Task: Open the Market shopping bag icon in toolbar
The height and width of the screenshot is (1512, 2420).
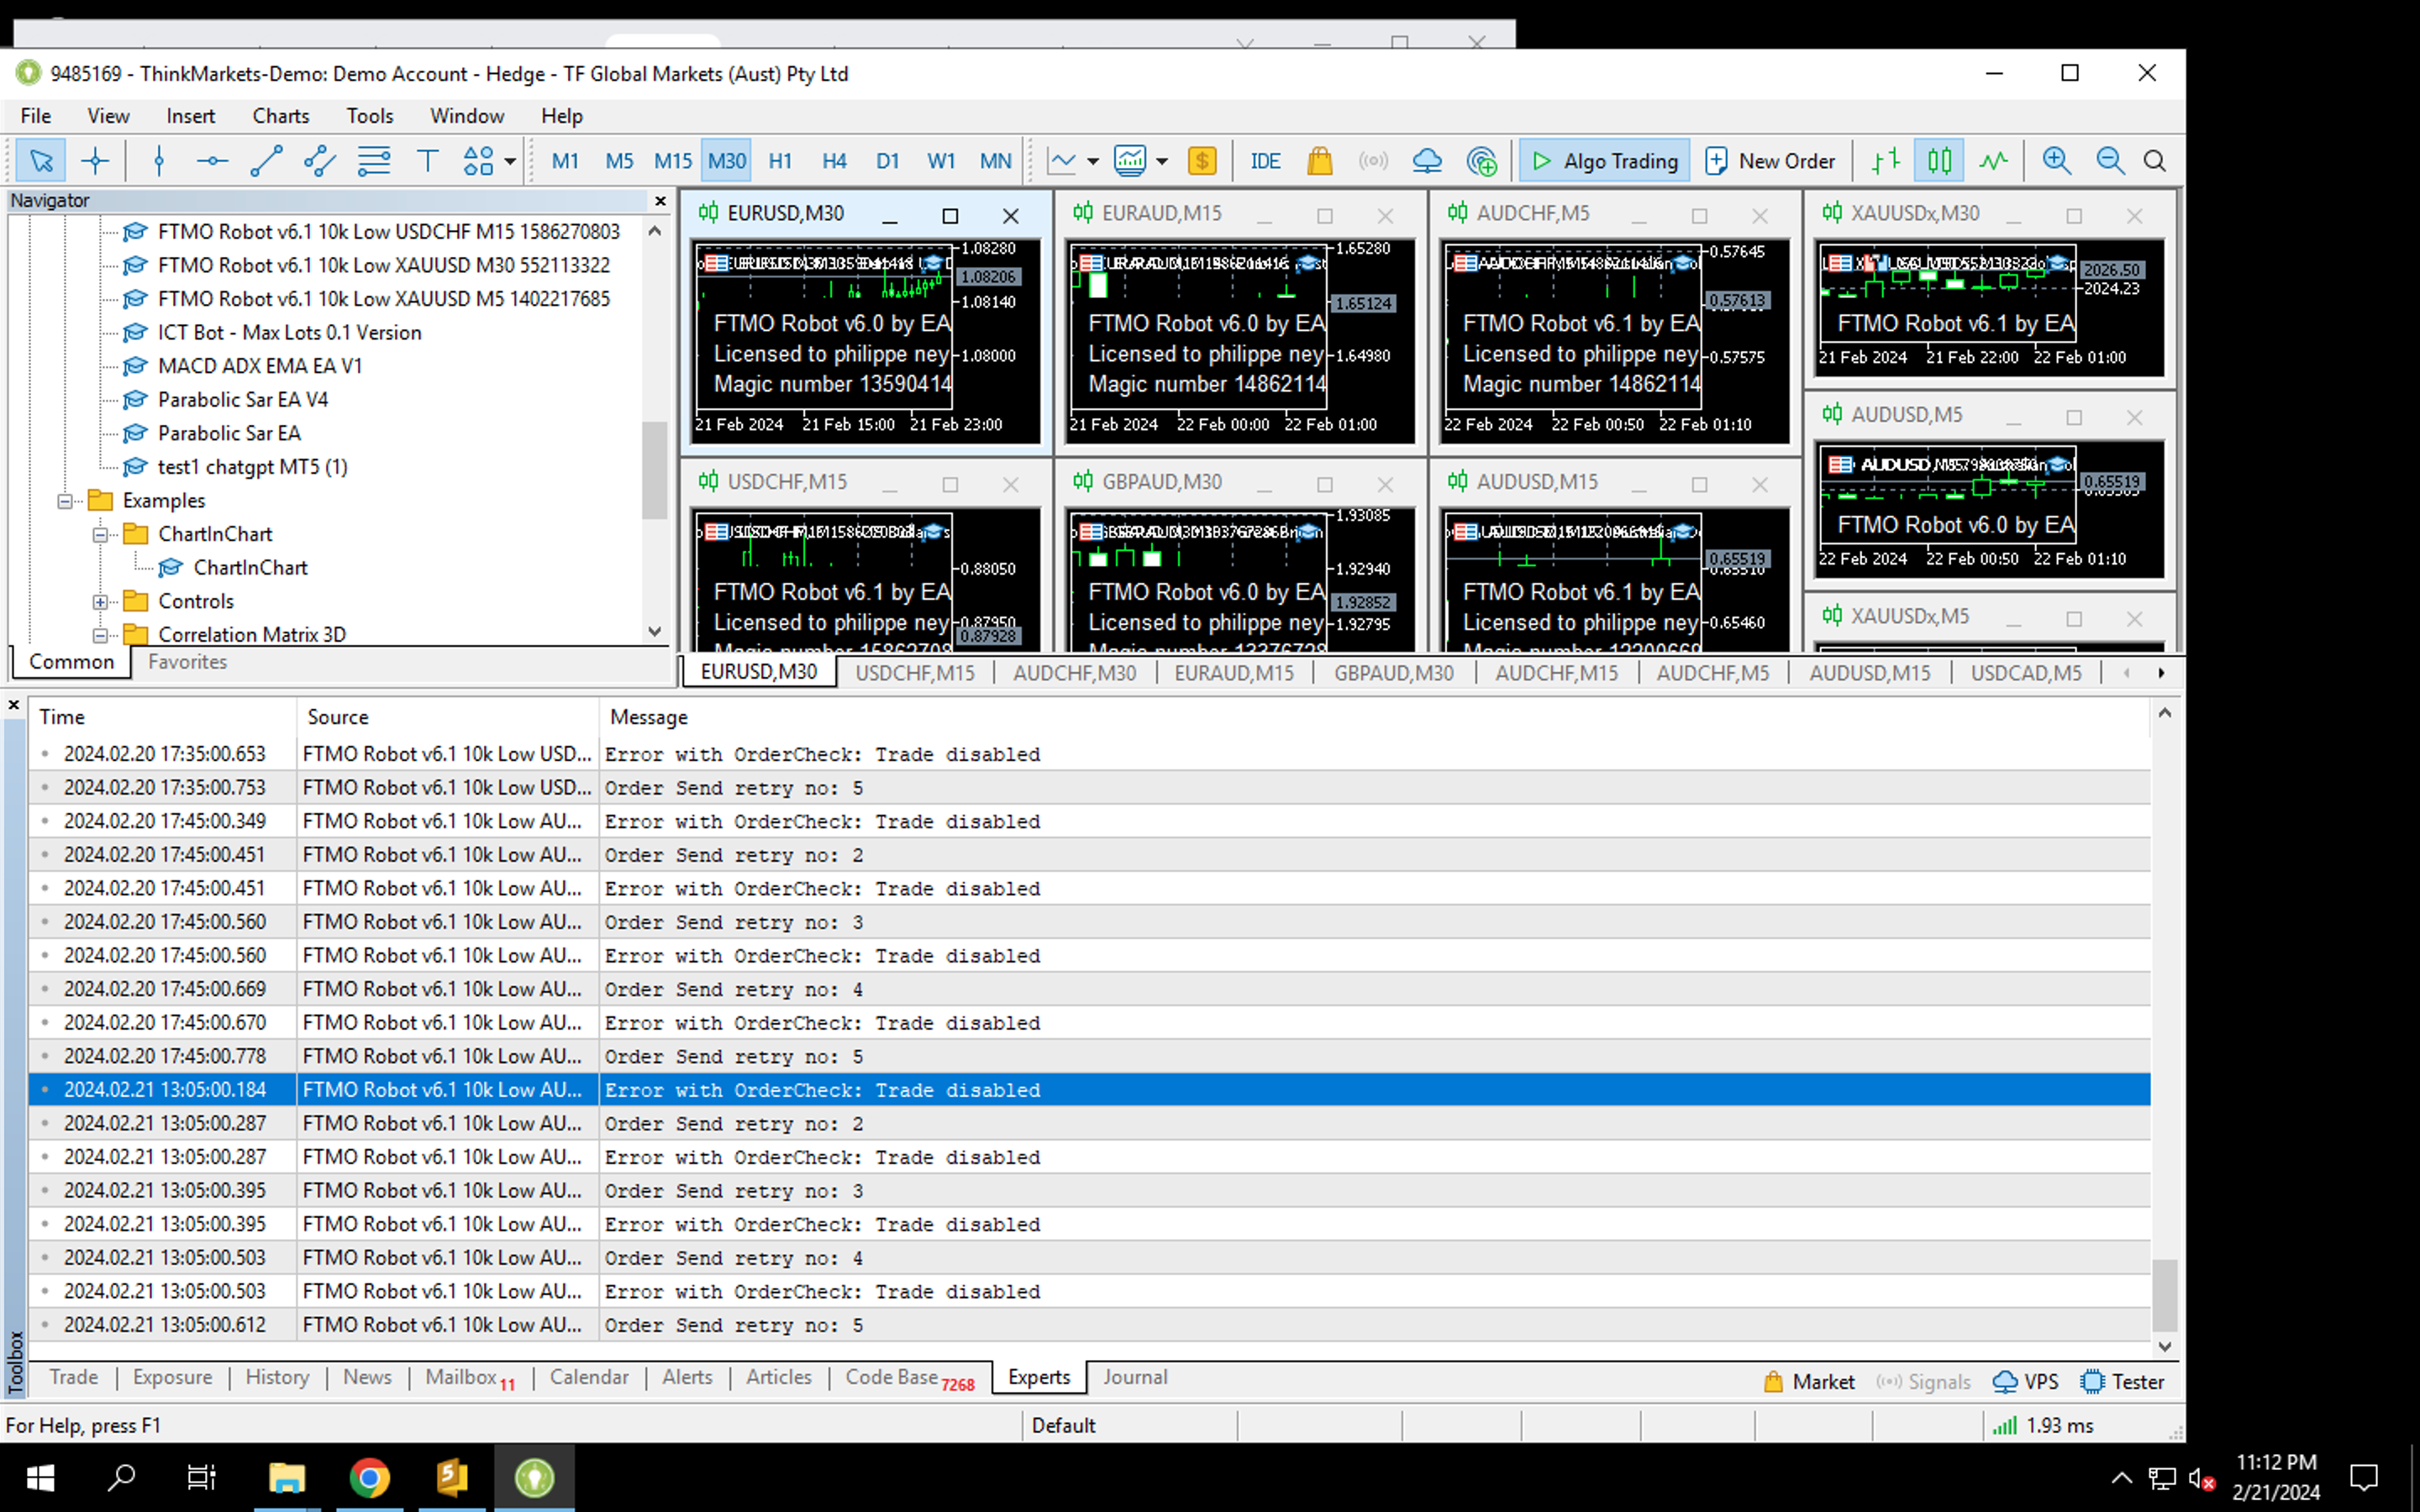Action: tap(1320, 161)
